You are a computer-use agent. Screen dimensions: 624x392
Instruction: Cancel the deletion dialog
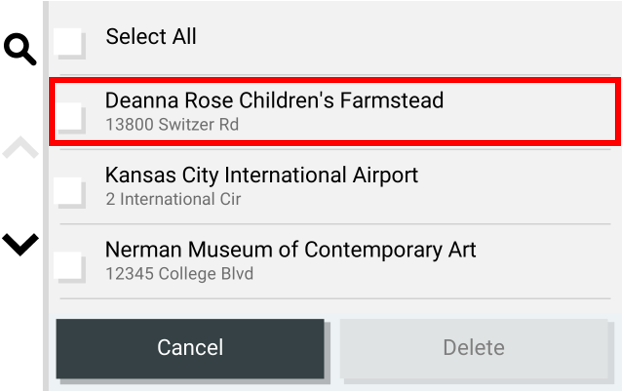[190, 348]
